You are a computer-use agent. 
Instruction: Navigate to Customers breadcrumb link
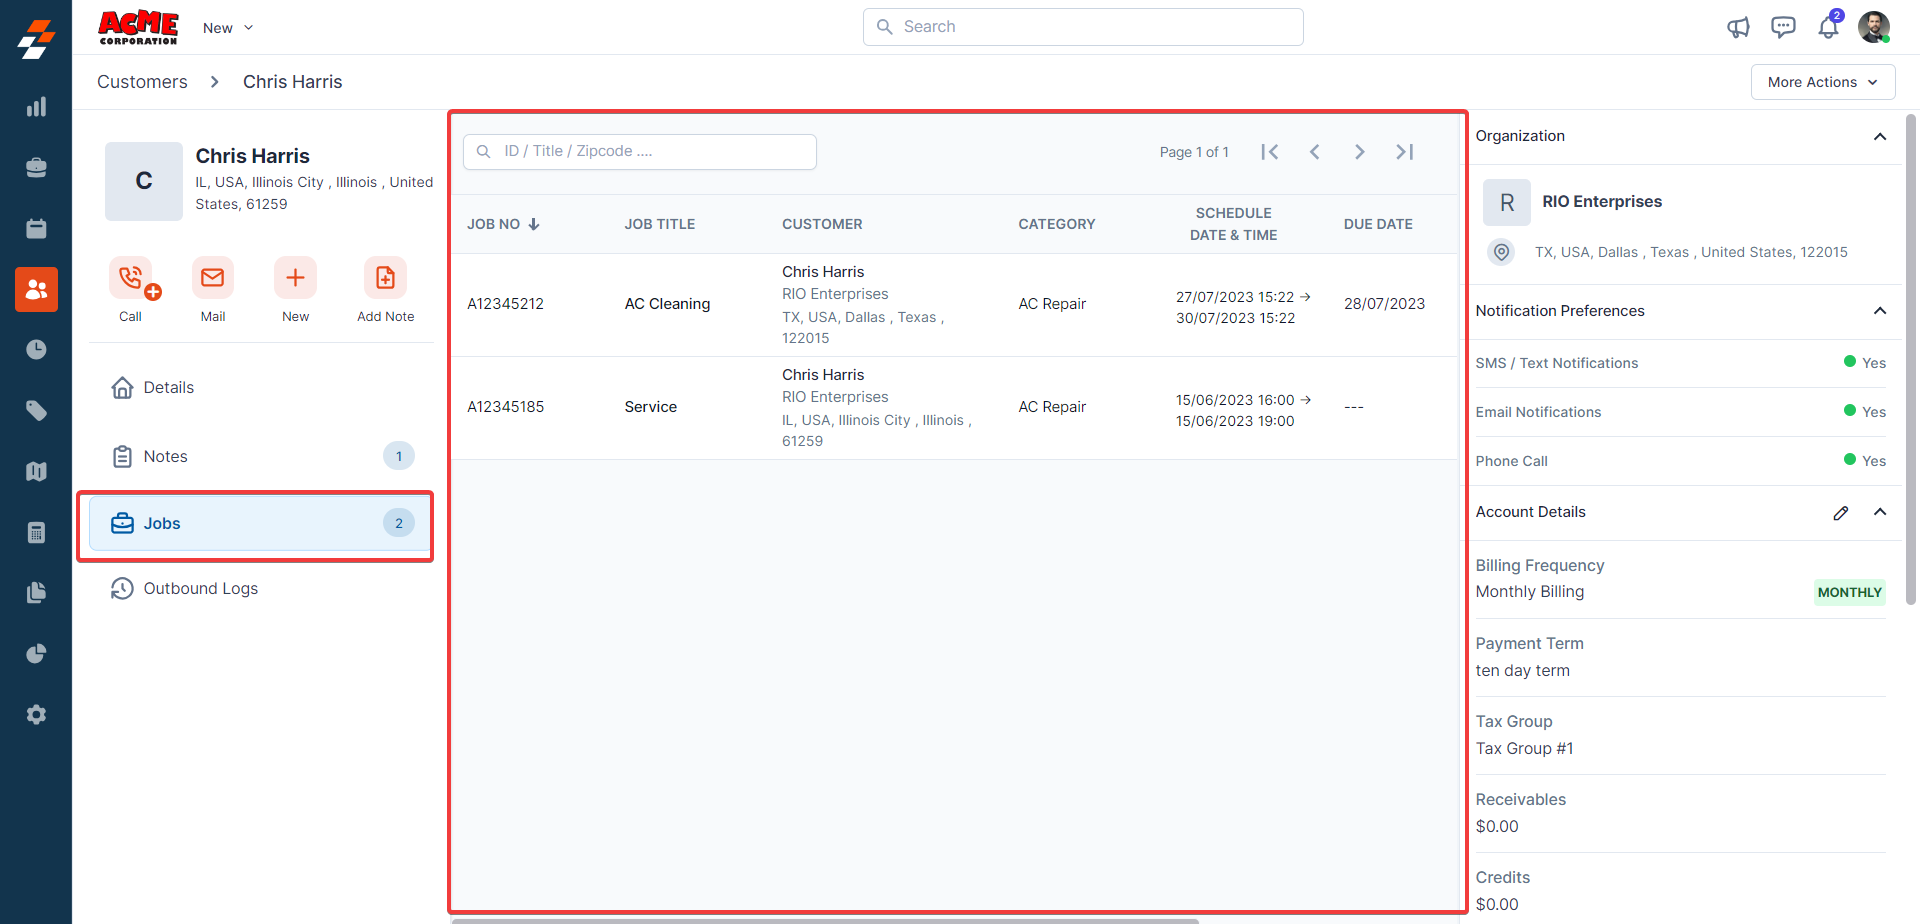[142, 82]
